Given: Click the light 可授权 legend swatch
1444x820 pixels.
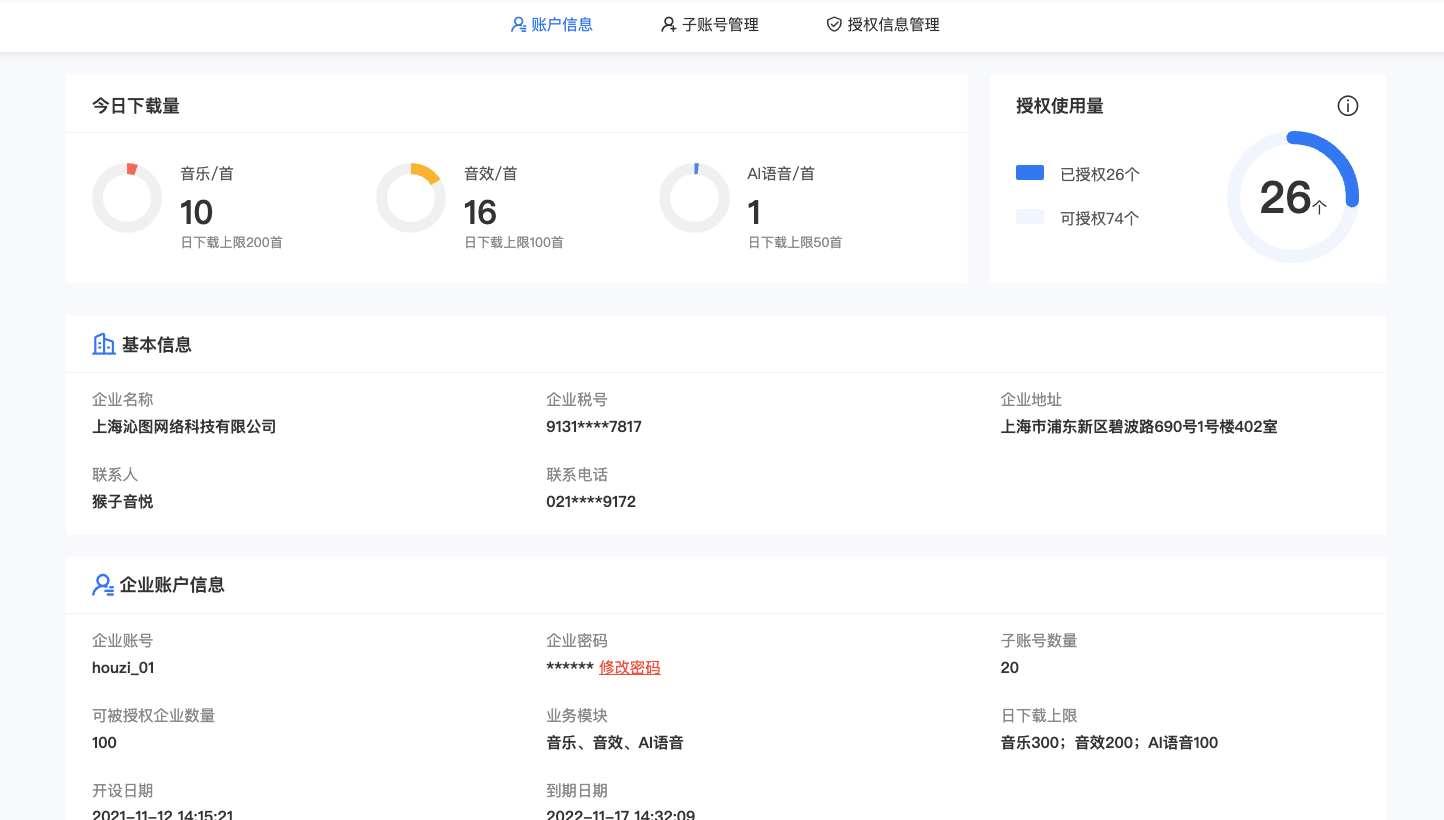Looking at the screenshot, I should tap(1030, 217).
